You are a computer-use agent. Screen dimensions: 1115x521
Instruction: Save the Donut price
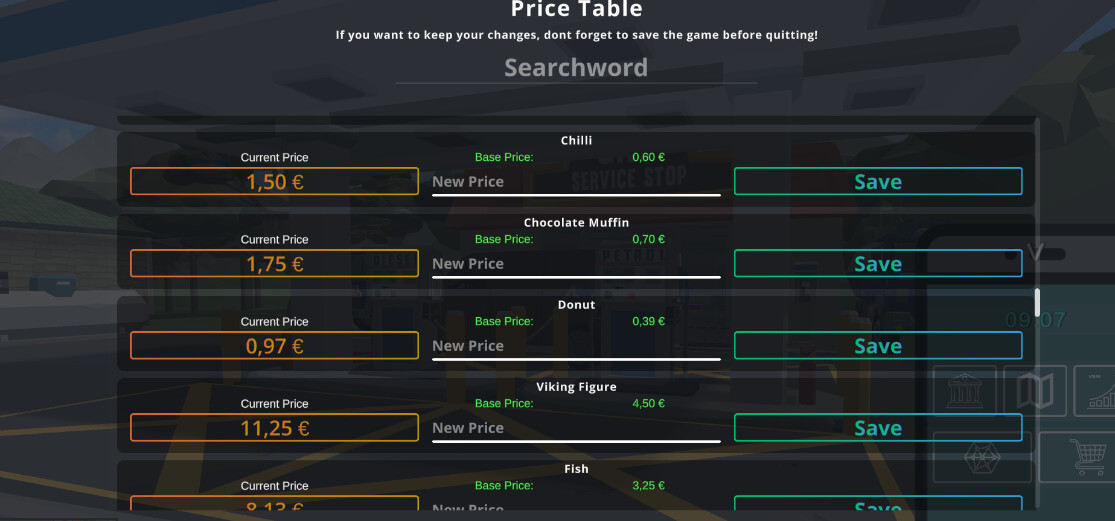point(877,346)
